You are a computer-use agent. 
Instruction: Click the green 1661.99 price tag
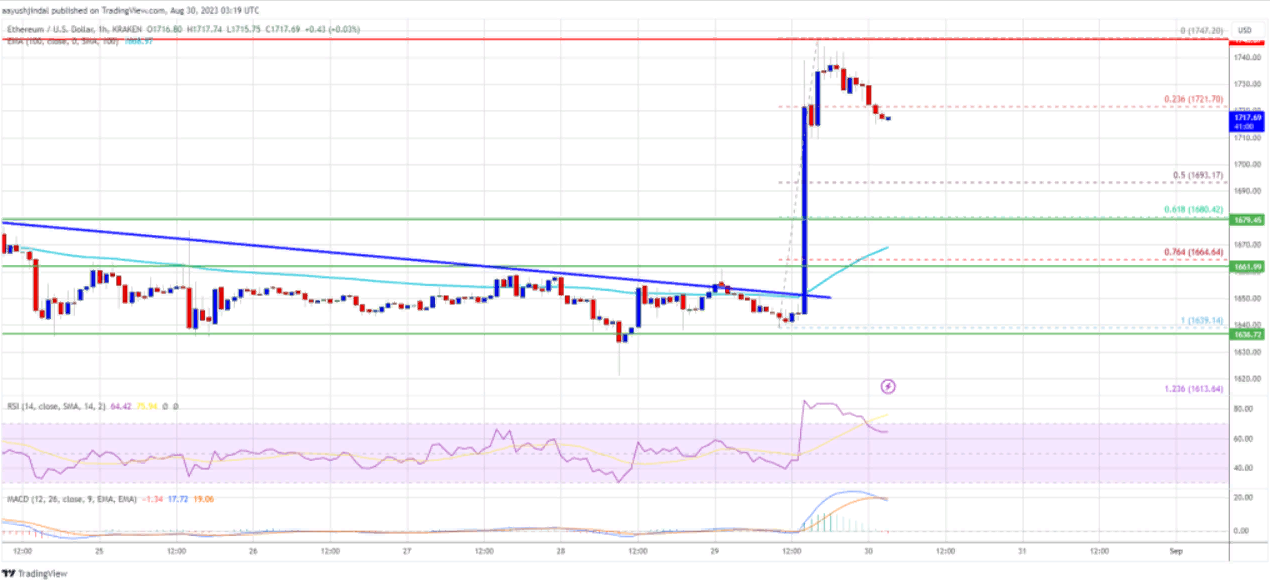point(1245,266)
